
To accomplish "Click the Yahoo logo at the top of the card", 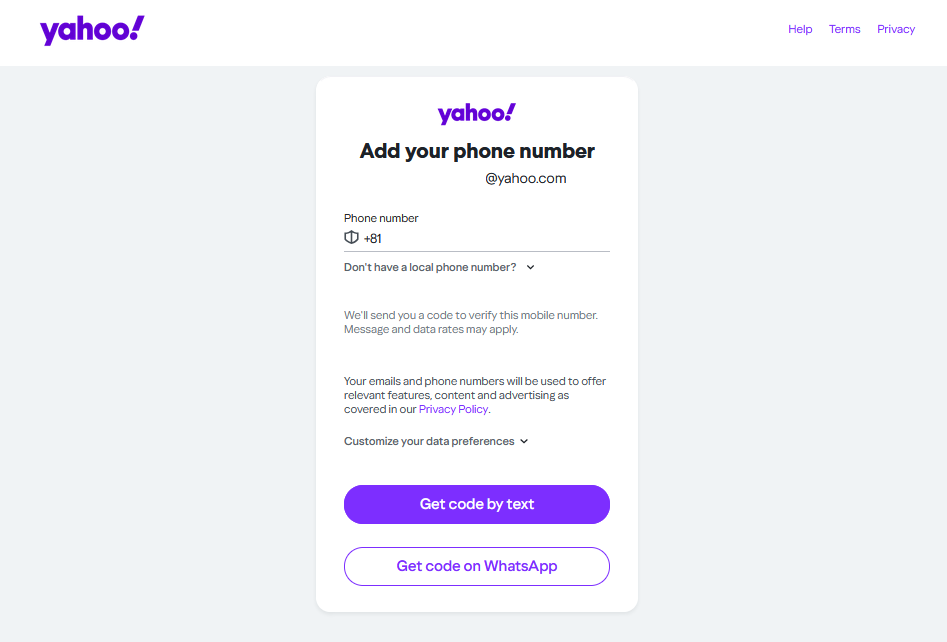I will [476, 113].
